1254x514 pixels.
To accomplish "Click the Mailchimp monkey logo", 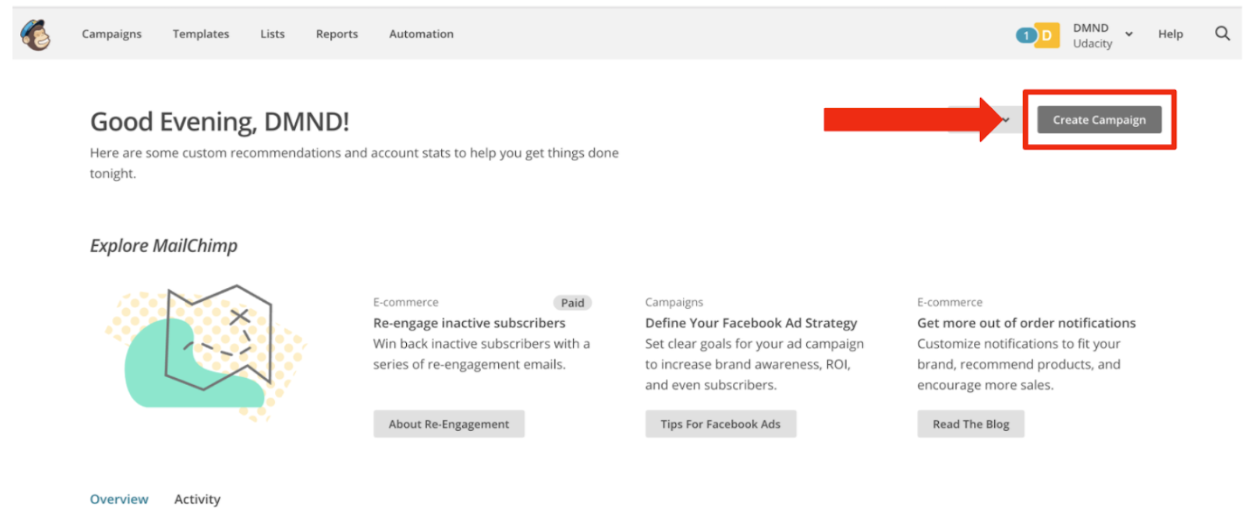I will click(35, 34).
